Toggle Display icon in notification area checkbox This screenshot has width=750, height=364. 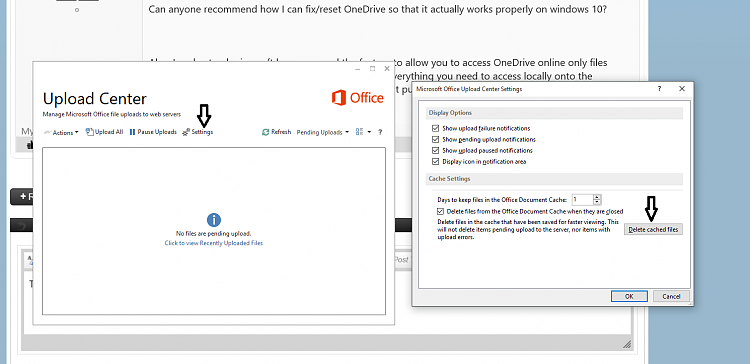(x=435, y=162)
